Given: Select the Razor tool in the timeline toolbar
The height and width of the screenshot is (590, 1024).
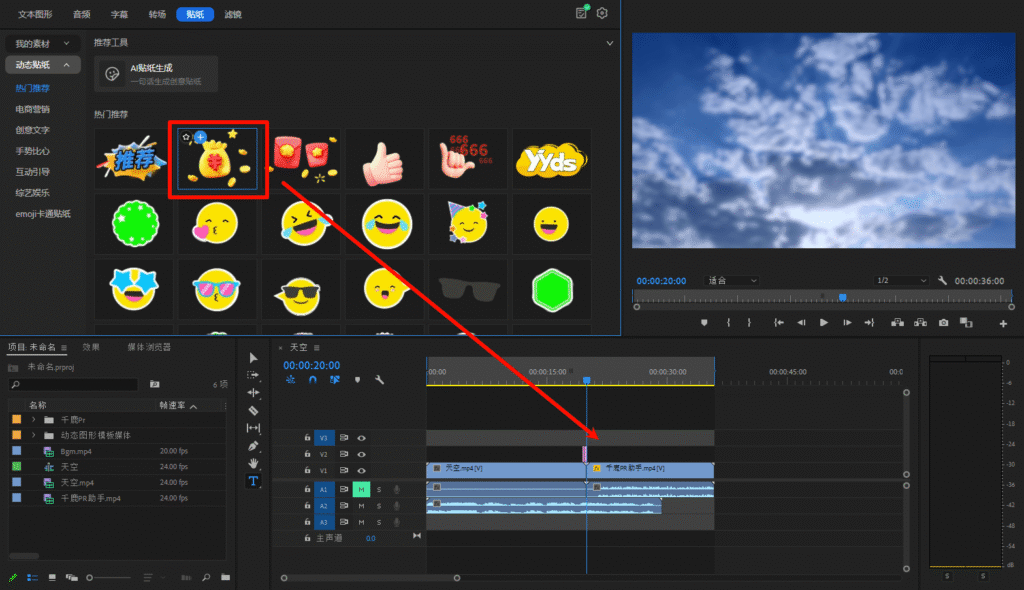Looking at the screenshot, I should pyautogui.click(x=253, y=410).
